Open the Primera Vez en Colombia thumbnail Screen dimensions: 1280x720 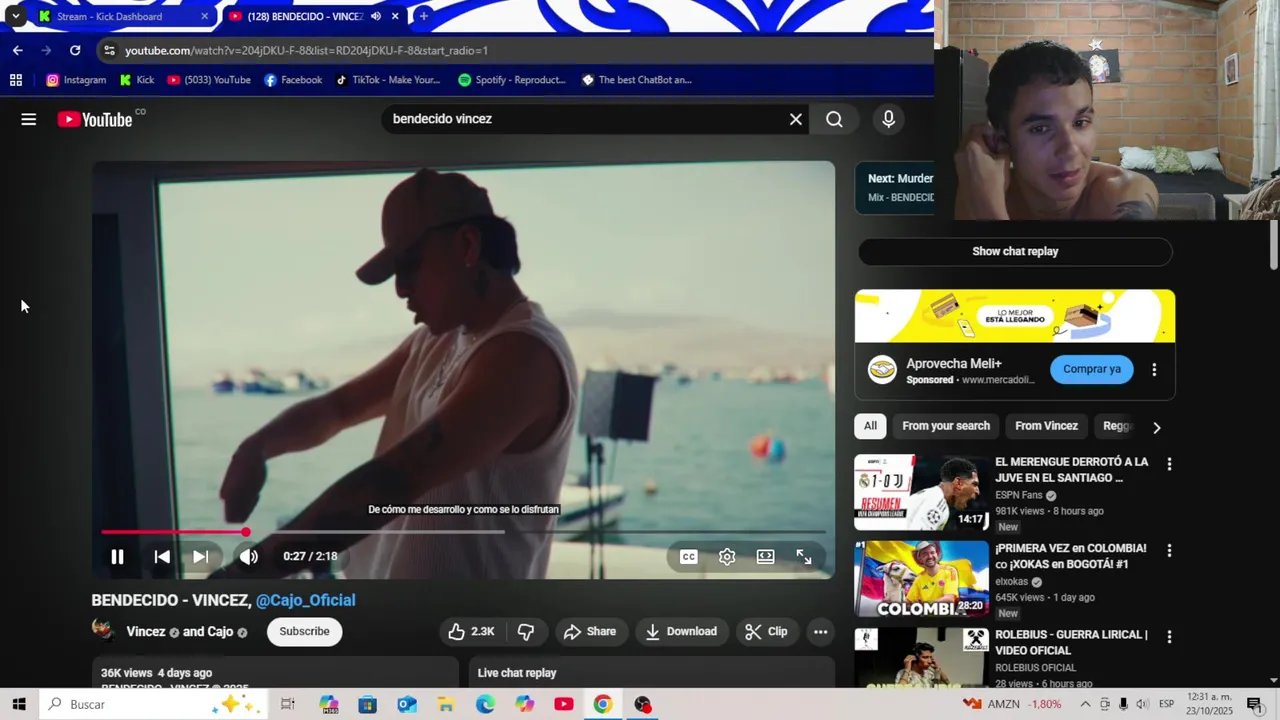pyautogui.click(x=921, y=579)
